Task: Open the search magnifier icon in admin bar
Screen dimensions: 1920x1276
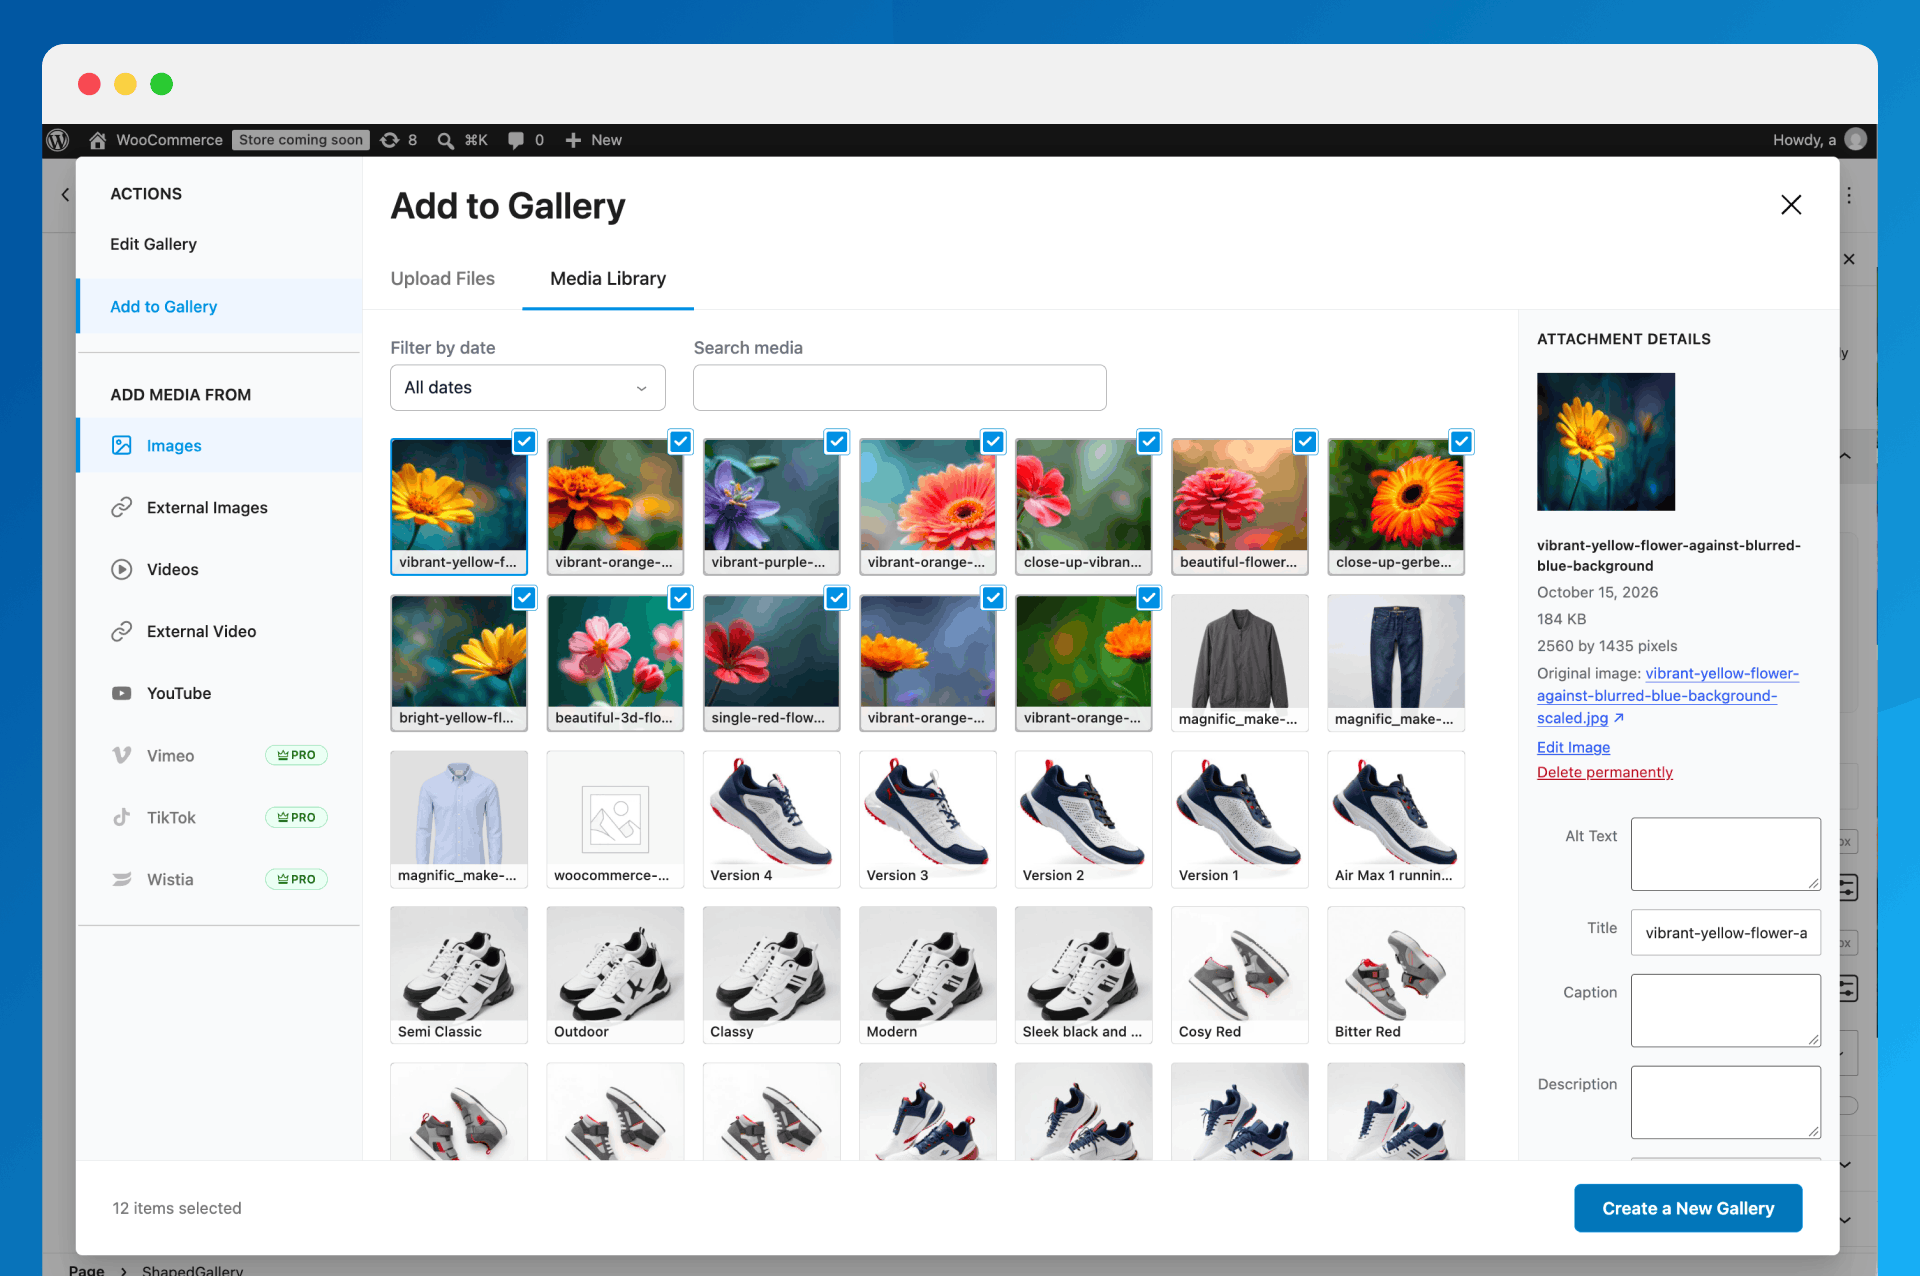Action: pos(446,140)
